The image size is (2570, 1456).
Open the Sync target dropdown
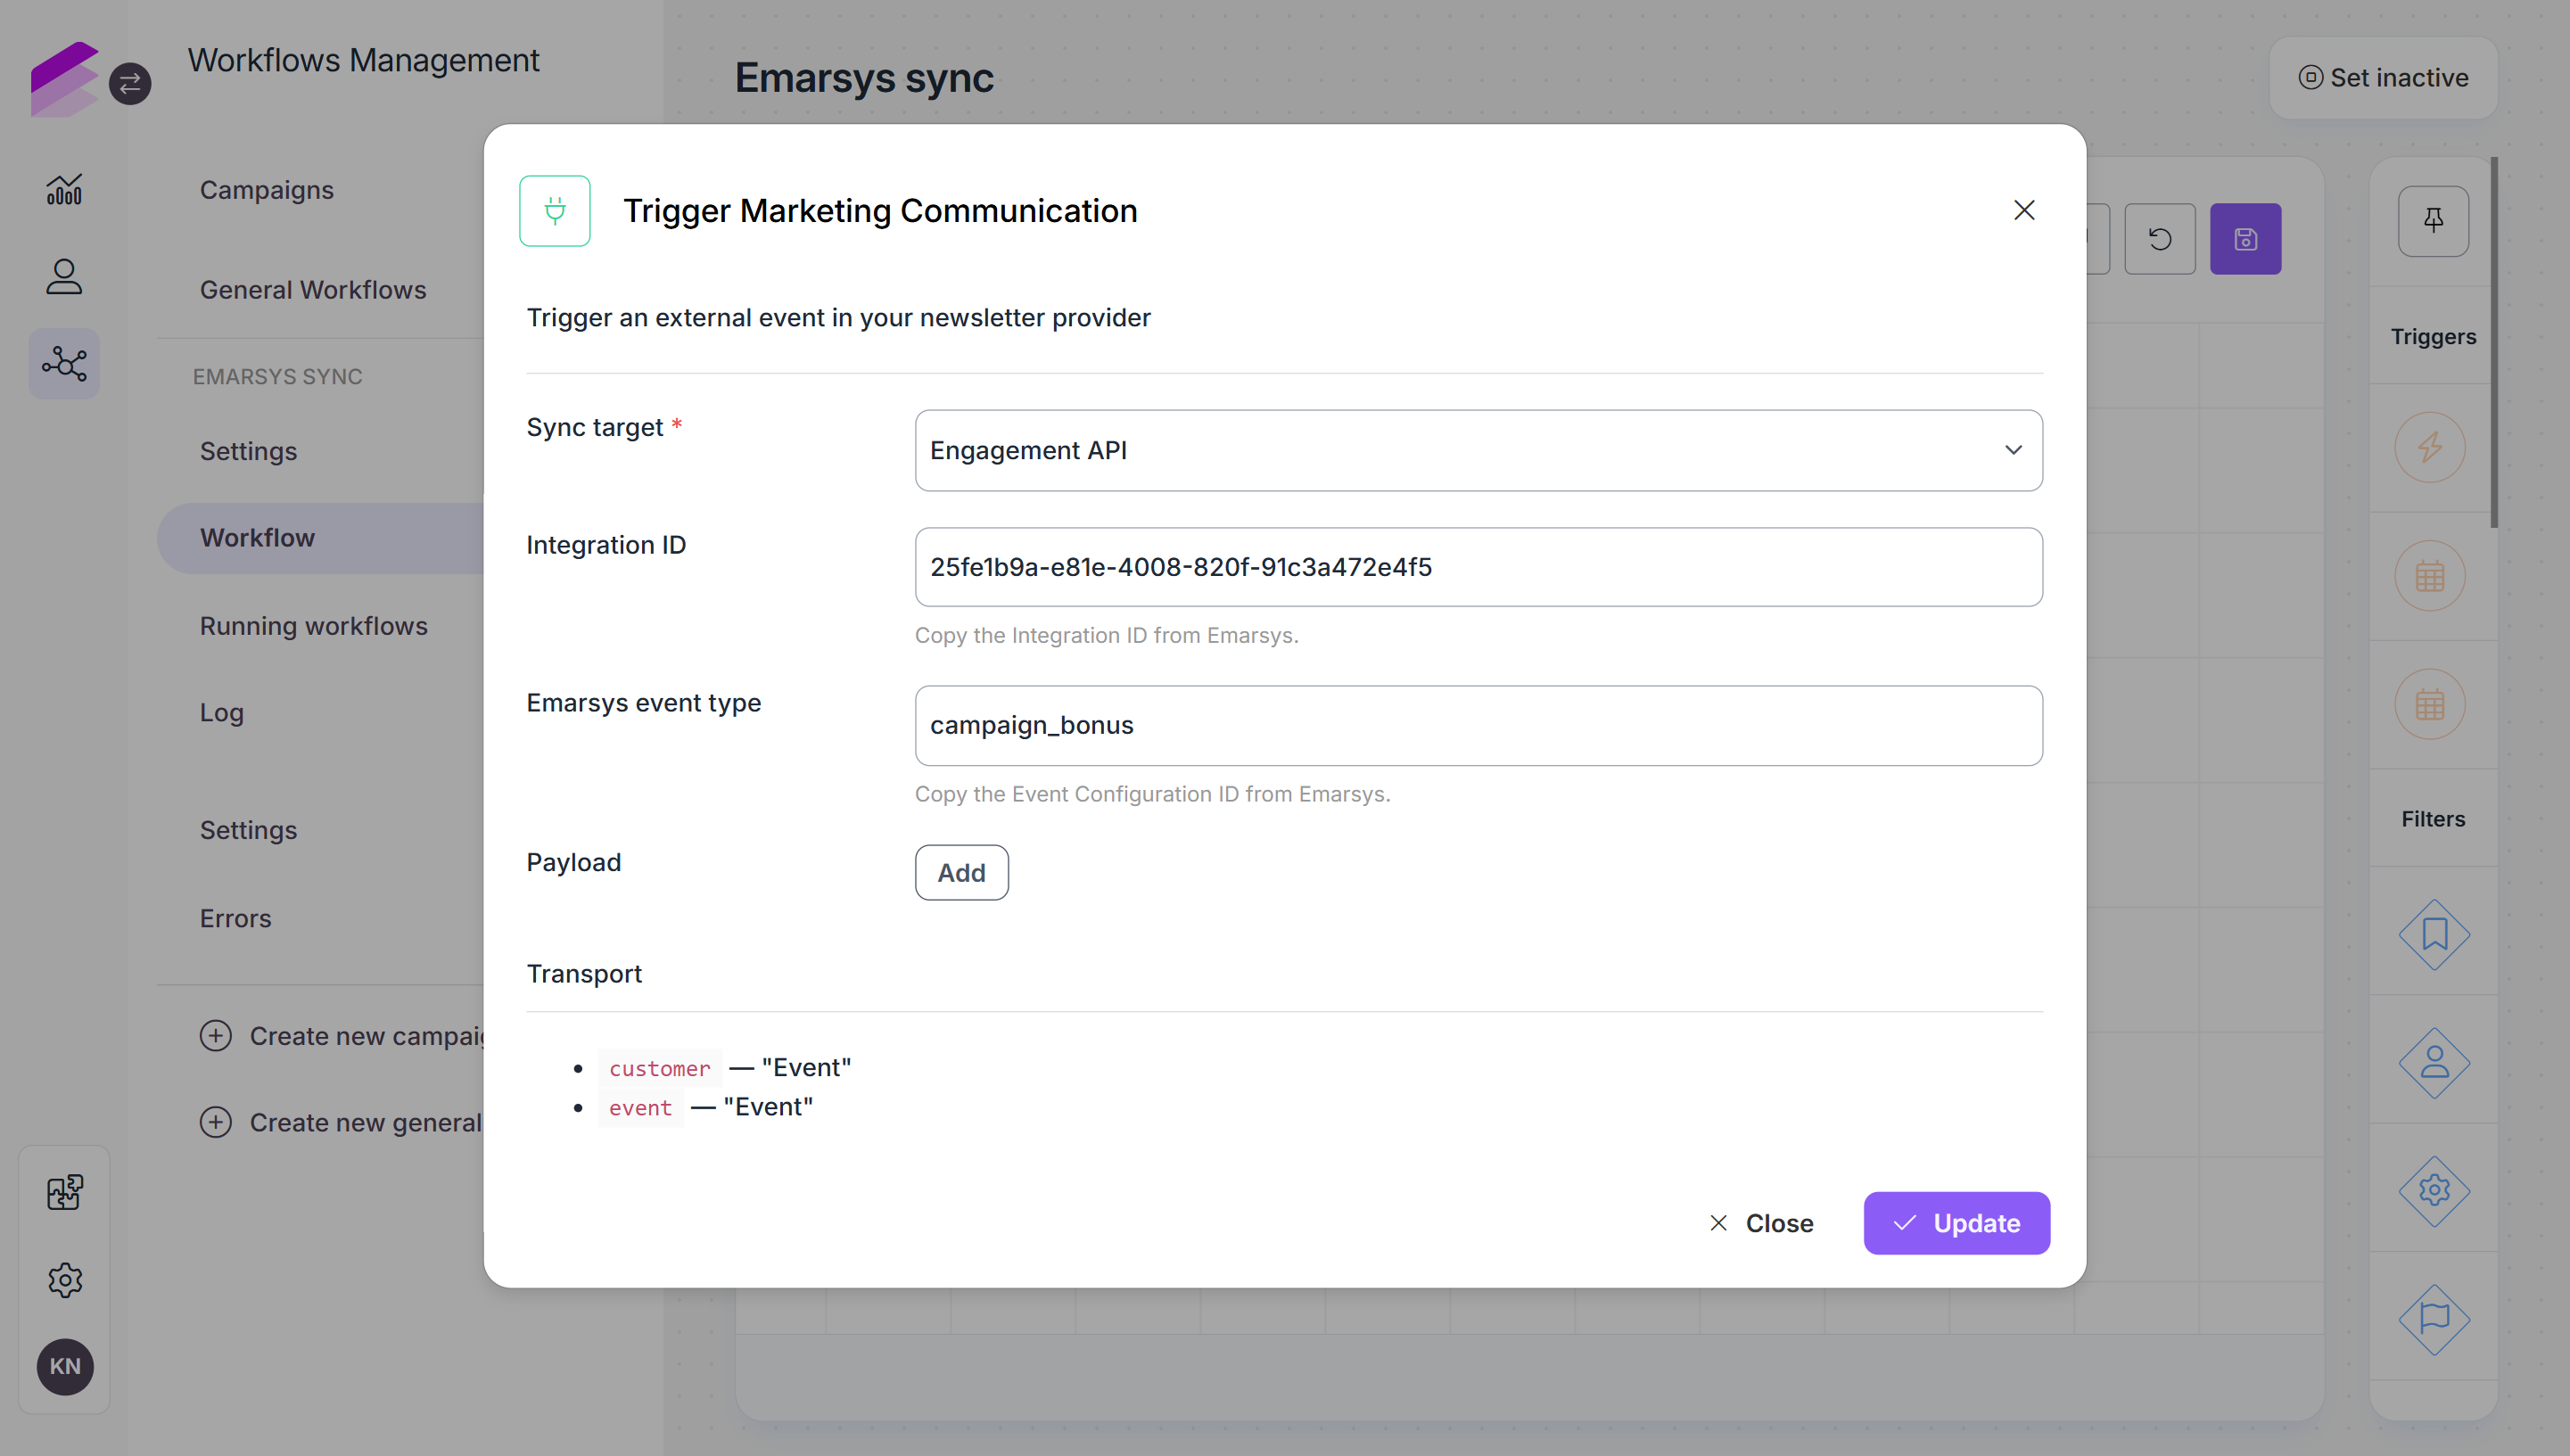pyautogui.click(x=1478, y=450)
